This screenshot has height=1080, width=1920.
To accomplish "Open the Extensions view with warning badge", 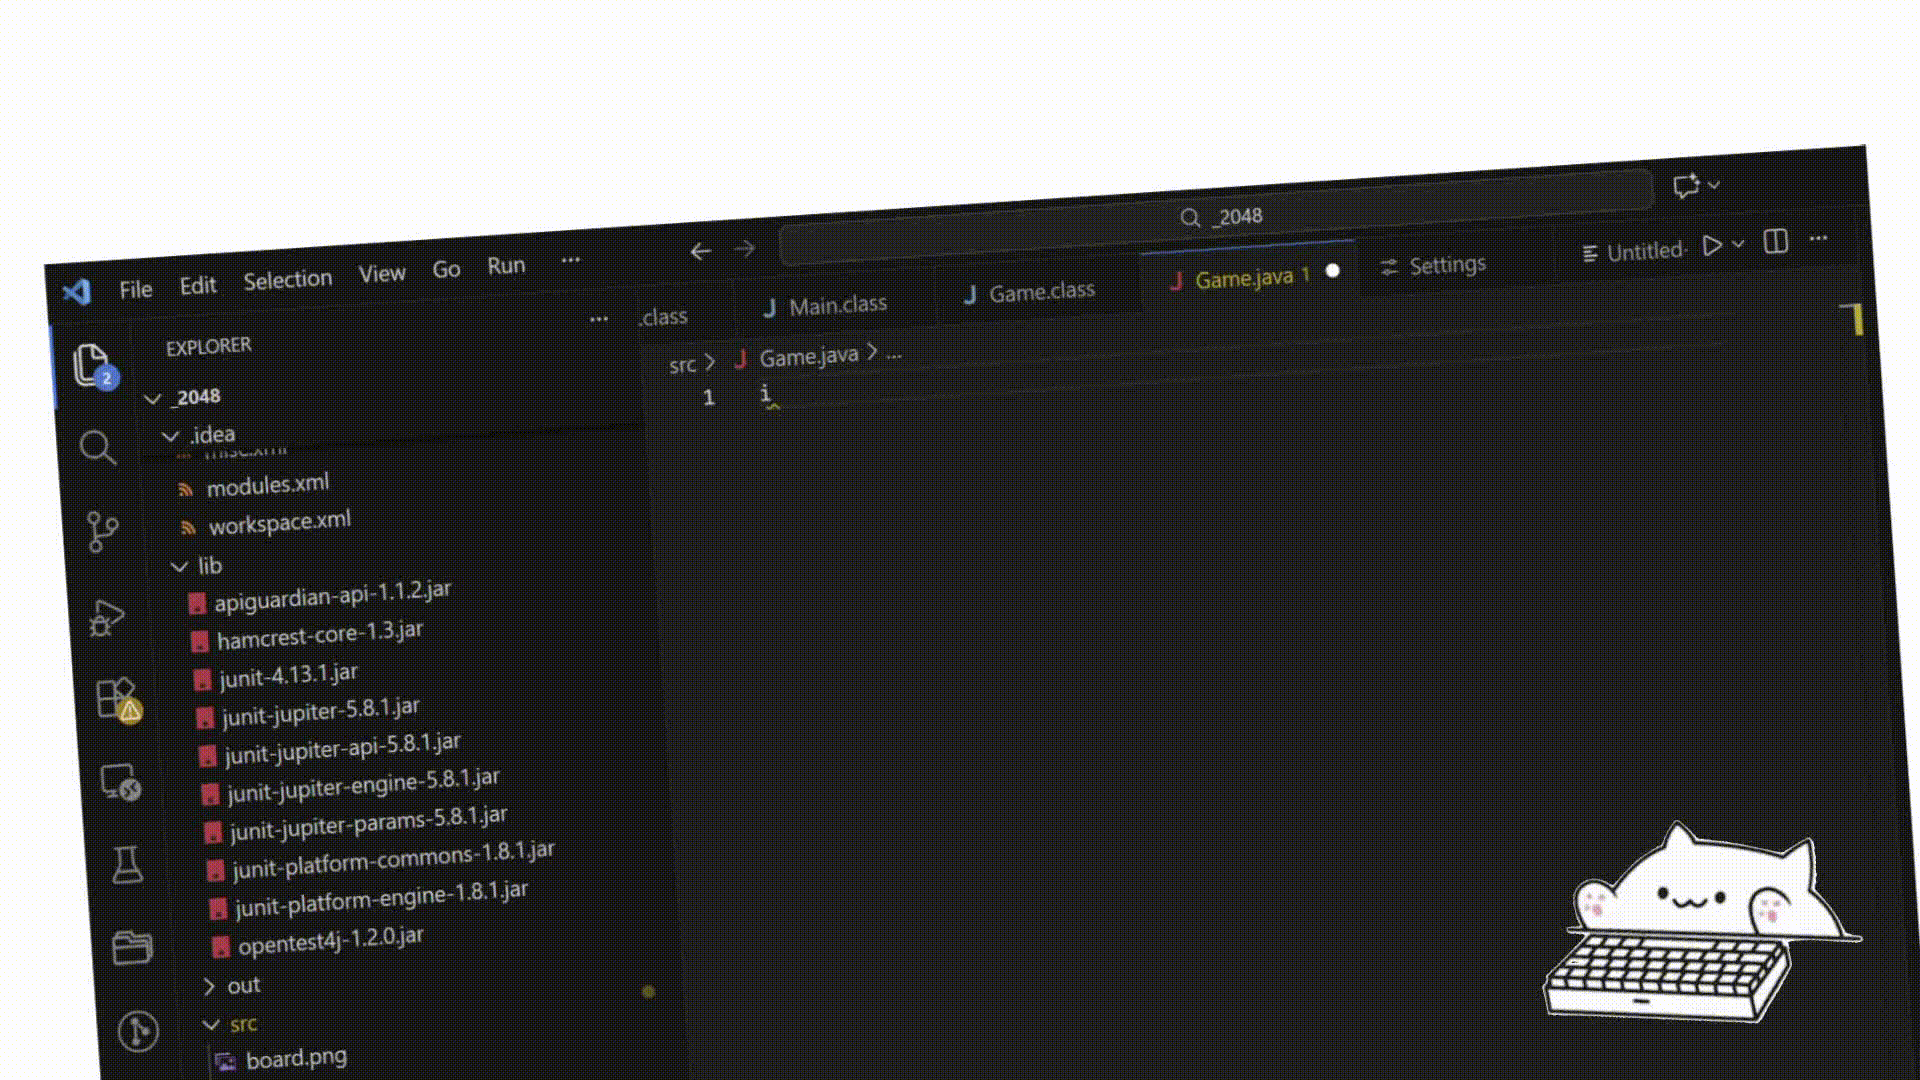I will pyautogui.click(x=115, y=700).
